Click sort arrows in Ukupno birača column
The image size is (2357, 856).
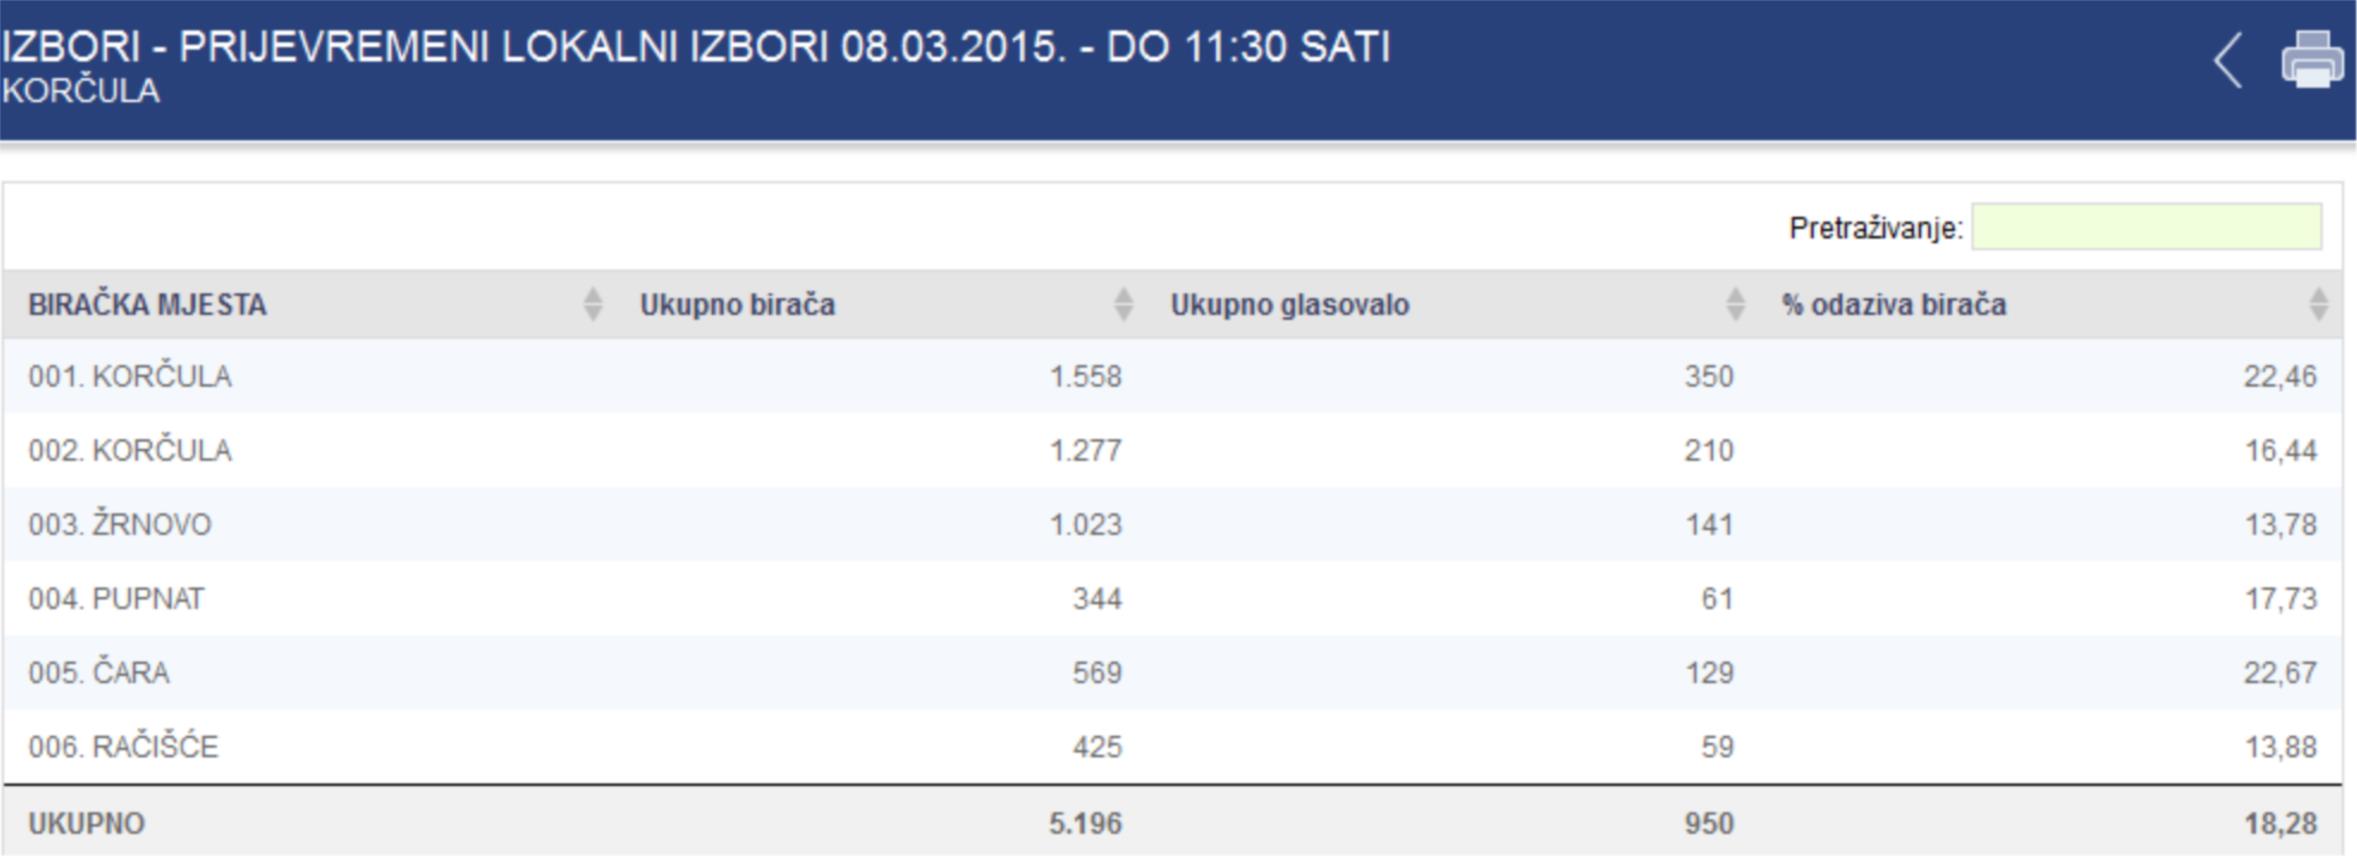click(1123, 304)
